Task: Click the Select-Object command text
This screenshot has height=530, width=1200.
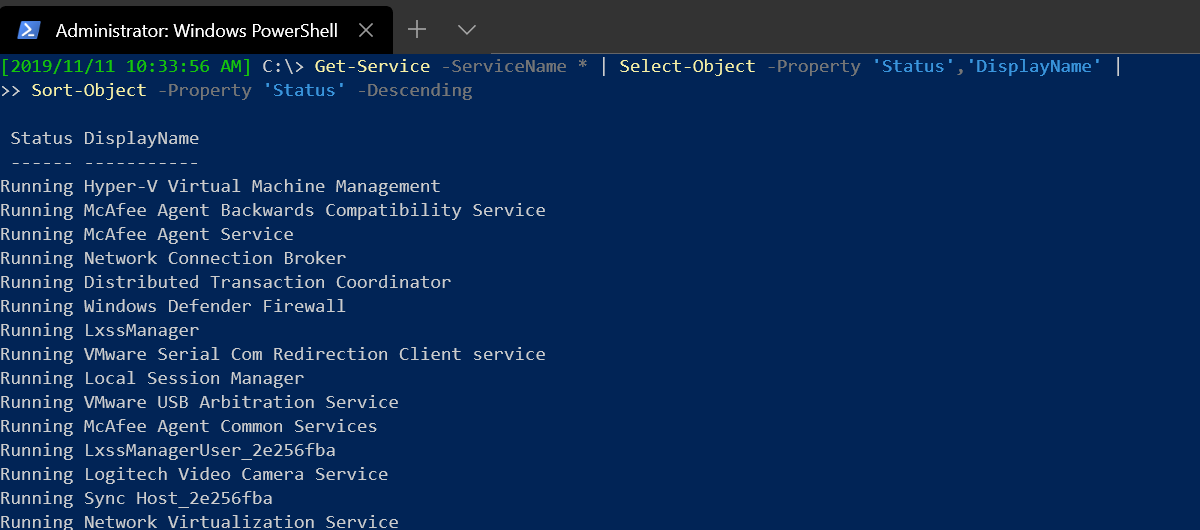Action: (x=687, y=66)
